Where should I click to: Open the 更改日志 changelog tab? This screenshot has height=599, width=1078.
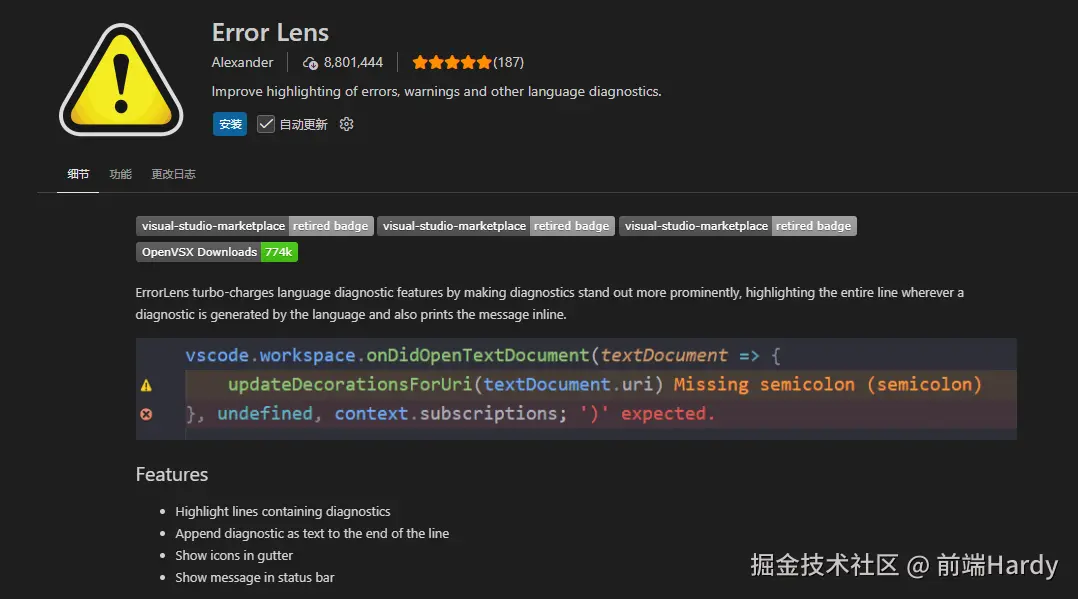point(173,174)
